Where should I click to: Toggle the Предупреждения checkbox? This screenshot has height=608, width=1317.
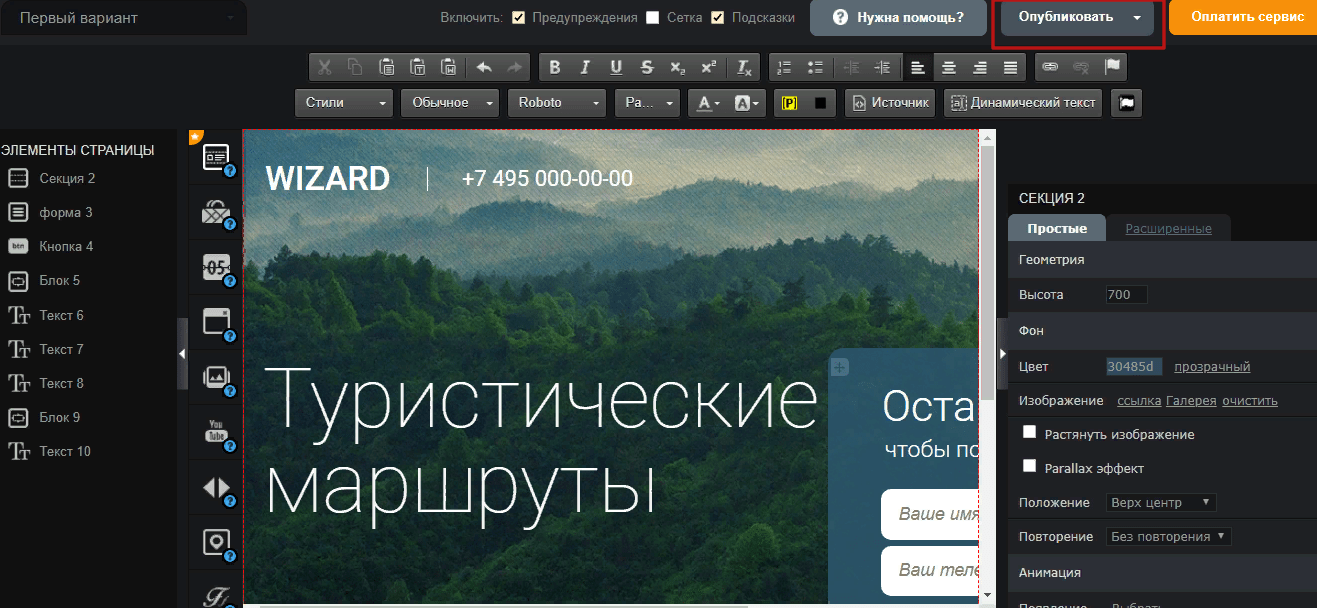[x=518, y=17]
